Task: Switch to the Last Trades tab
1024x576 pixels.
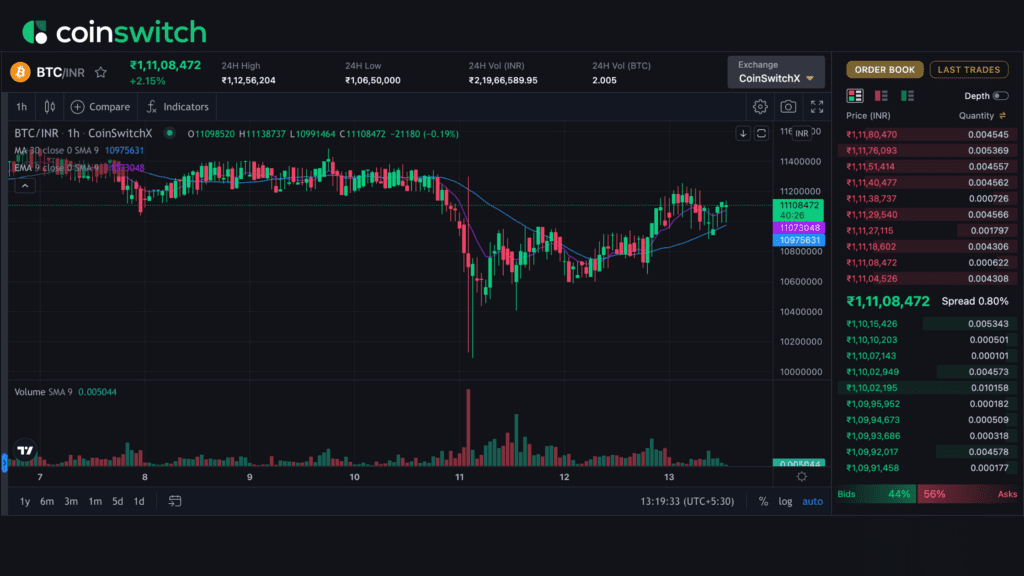Action: pyautogui.click(x=969, y=70)
